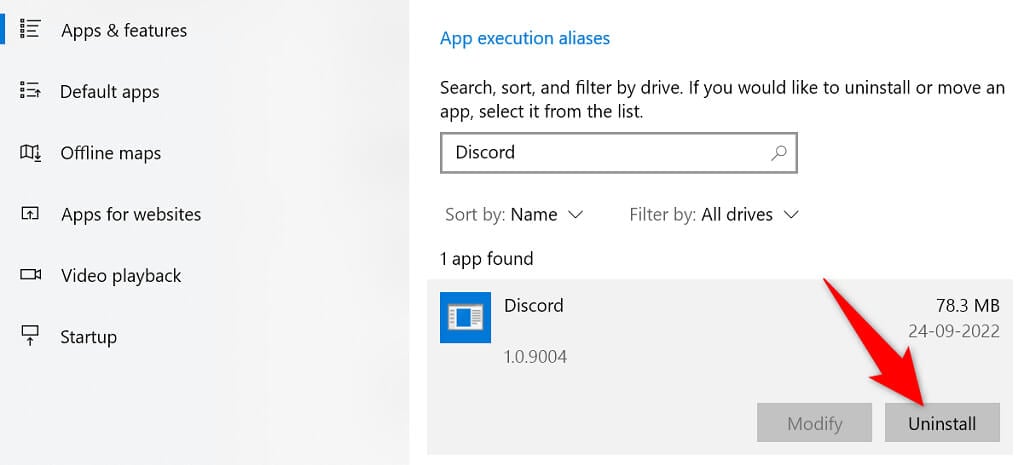
Task: Go to Default apps settings
Action: point(110,92)
